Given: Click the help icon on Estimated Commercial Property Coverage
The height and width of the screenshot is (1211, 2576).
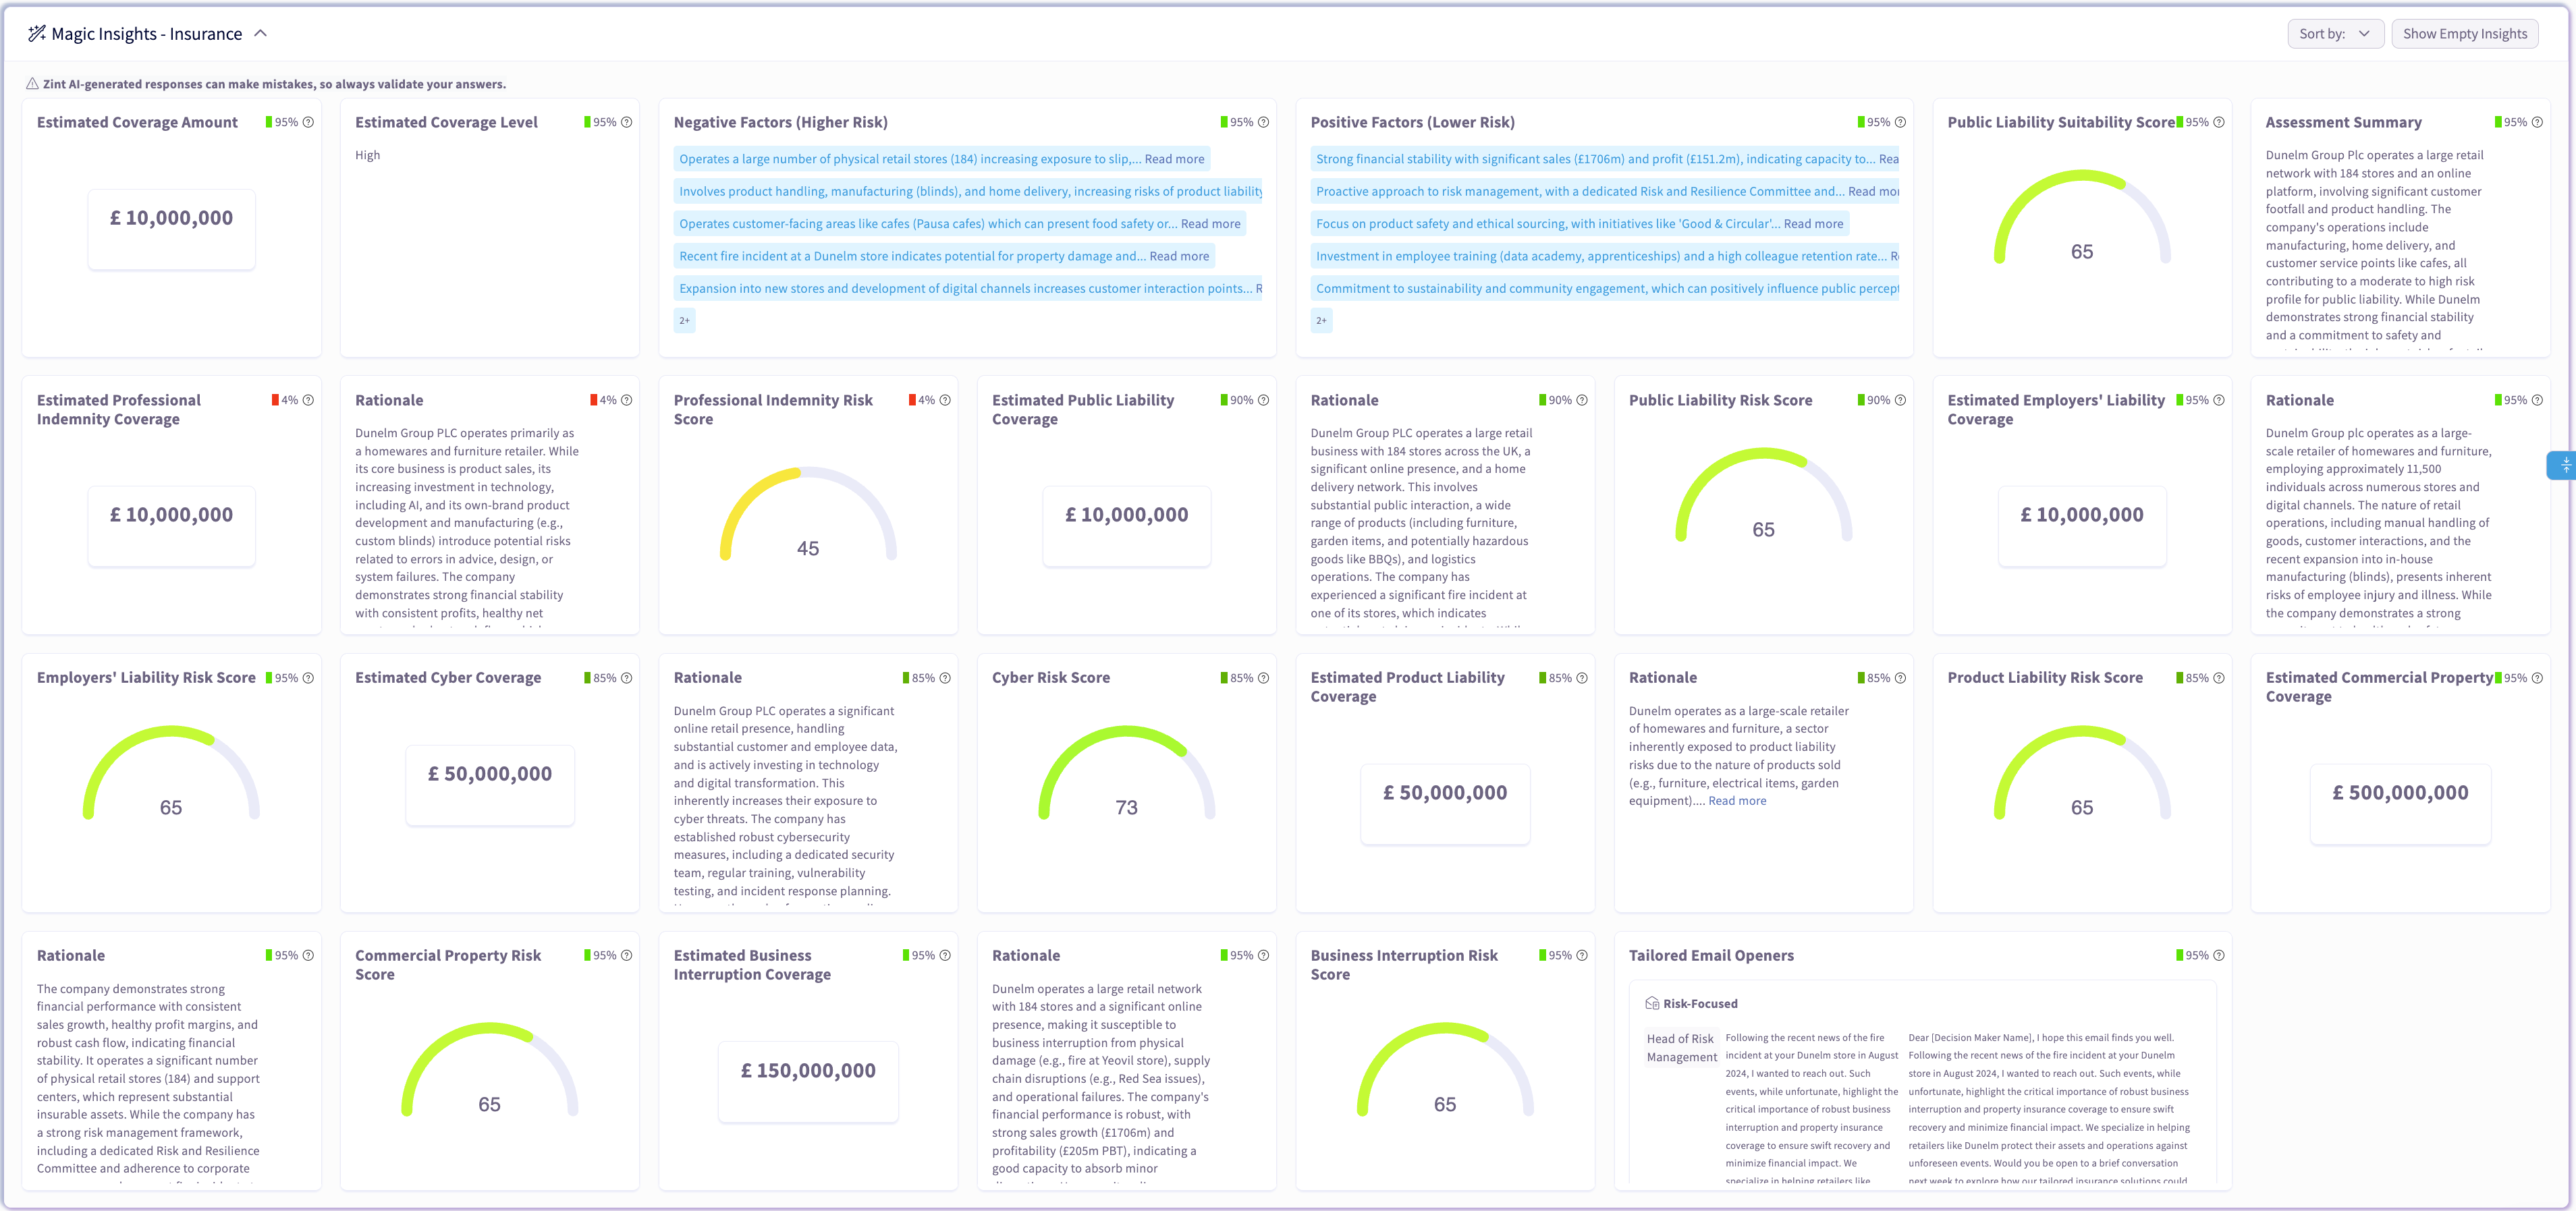Looking at the screenshot, I should pyautogui.click(x=2538, y=677).
